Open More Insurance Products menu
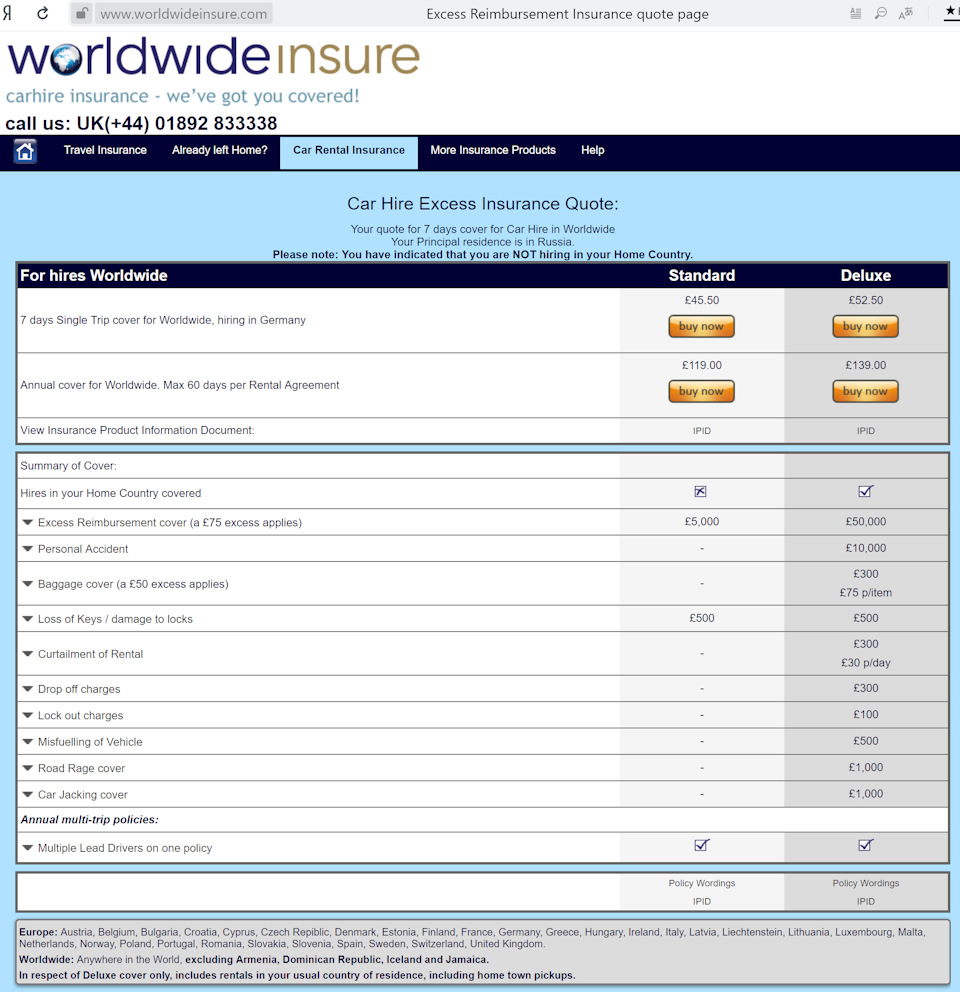The width and height of the screenshot is (960, 992). click(493, 151)
